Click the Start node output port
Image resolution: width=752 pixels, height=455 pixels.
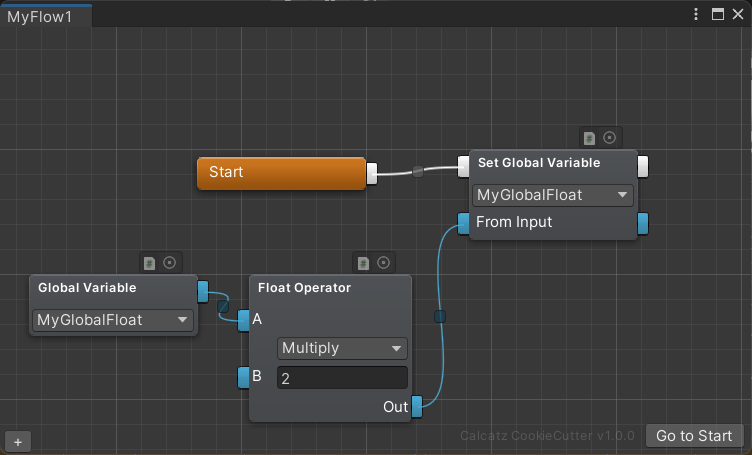[372, 174]
